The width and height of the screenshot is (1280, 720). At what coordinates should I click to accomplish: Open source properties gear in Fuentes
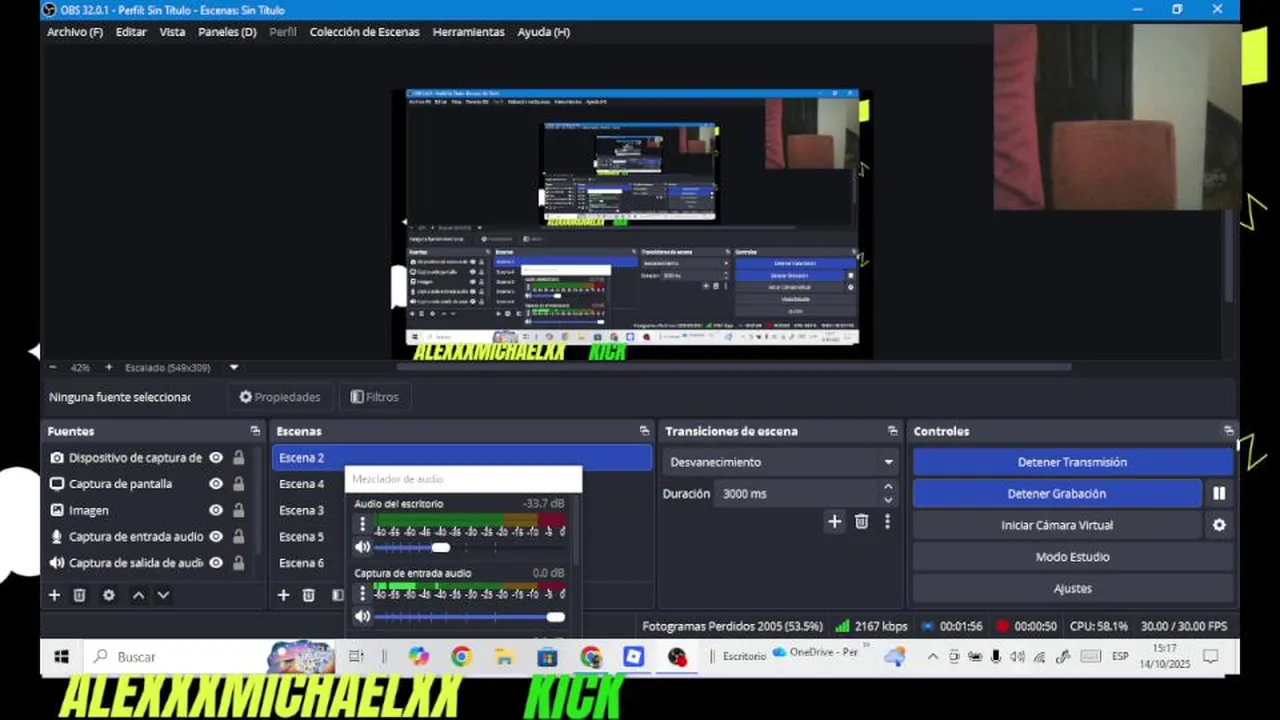coord(109,595)
